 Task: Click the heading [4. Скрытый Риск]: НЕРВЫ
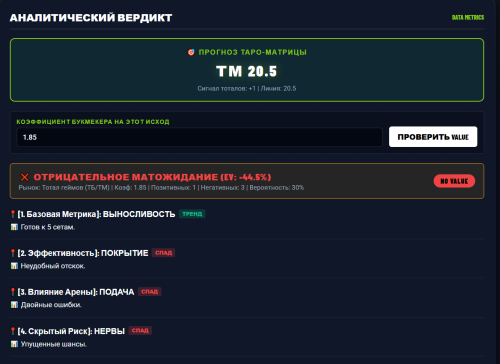point(71,331)
